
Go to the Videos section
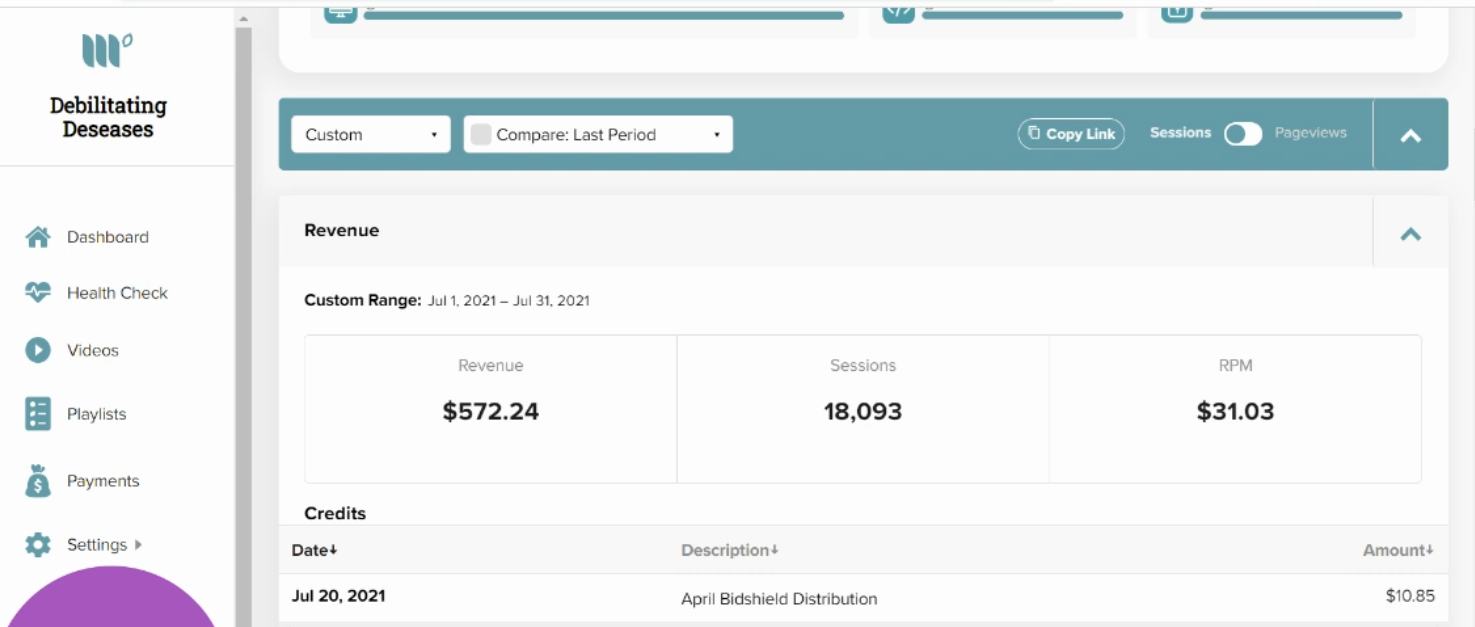tap(93, 350)
